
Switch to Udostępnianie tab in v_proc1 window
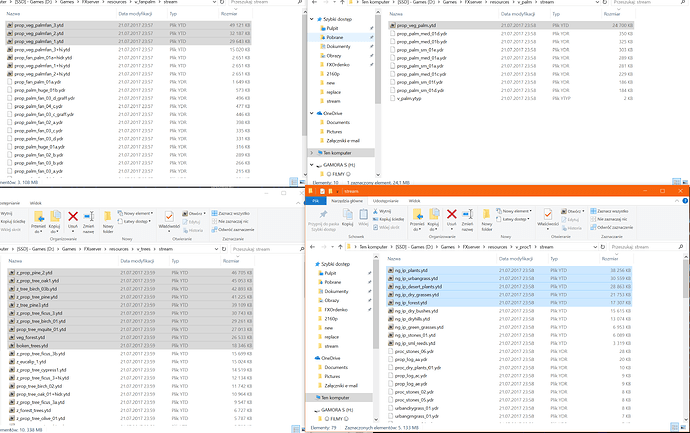coord(386,201)
